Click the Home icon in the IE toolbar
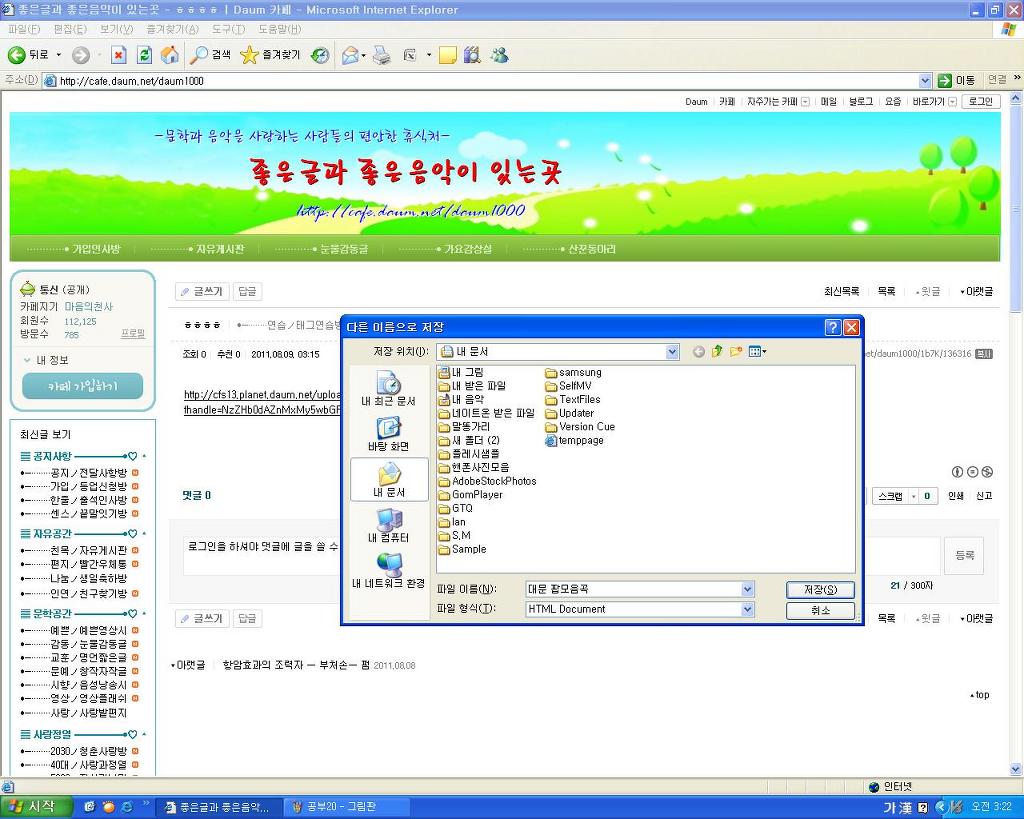Screen dimensions: 1024x819 (169, 55)
